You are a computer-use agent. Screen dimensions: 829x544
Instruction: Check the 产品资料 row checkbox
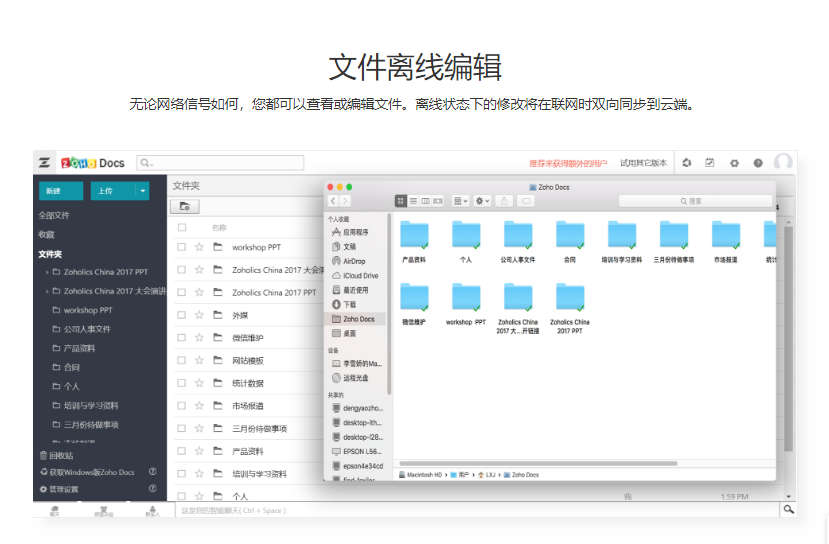coord(182,451)
